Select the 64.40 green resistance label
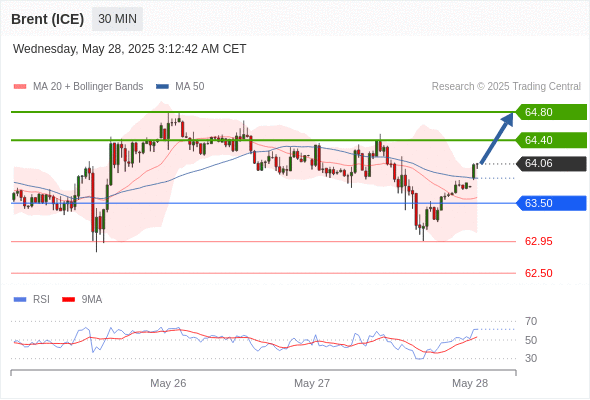The image size is (590, 400). click(x=551, y=140)
